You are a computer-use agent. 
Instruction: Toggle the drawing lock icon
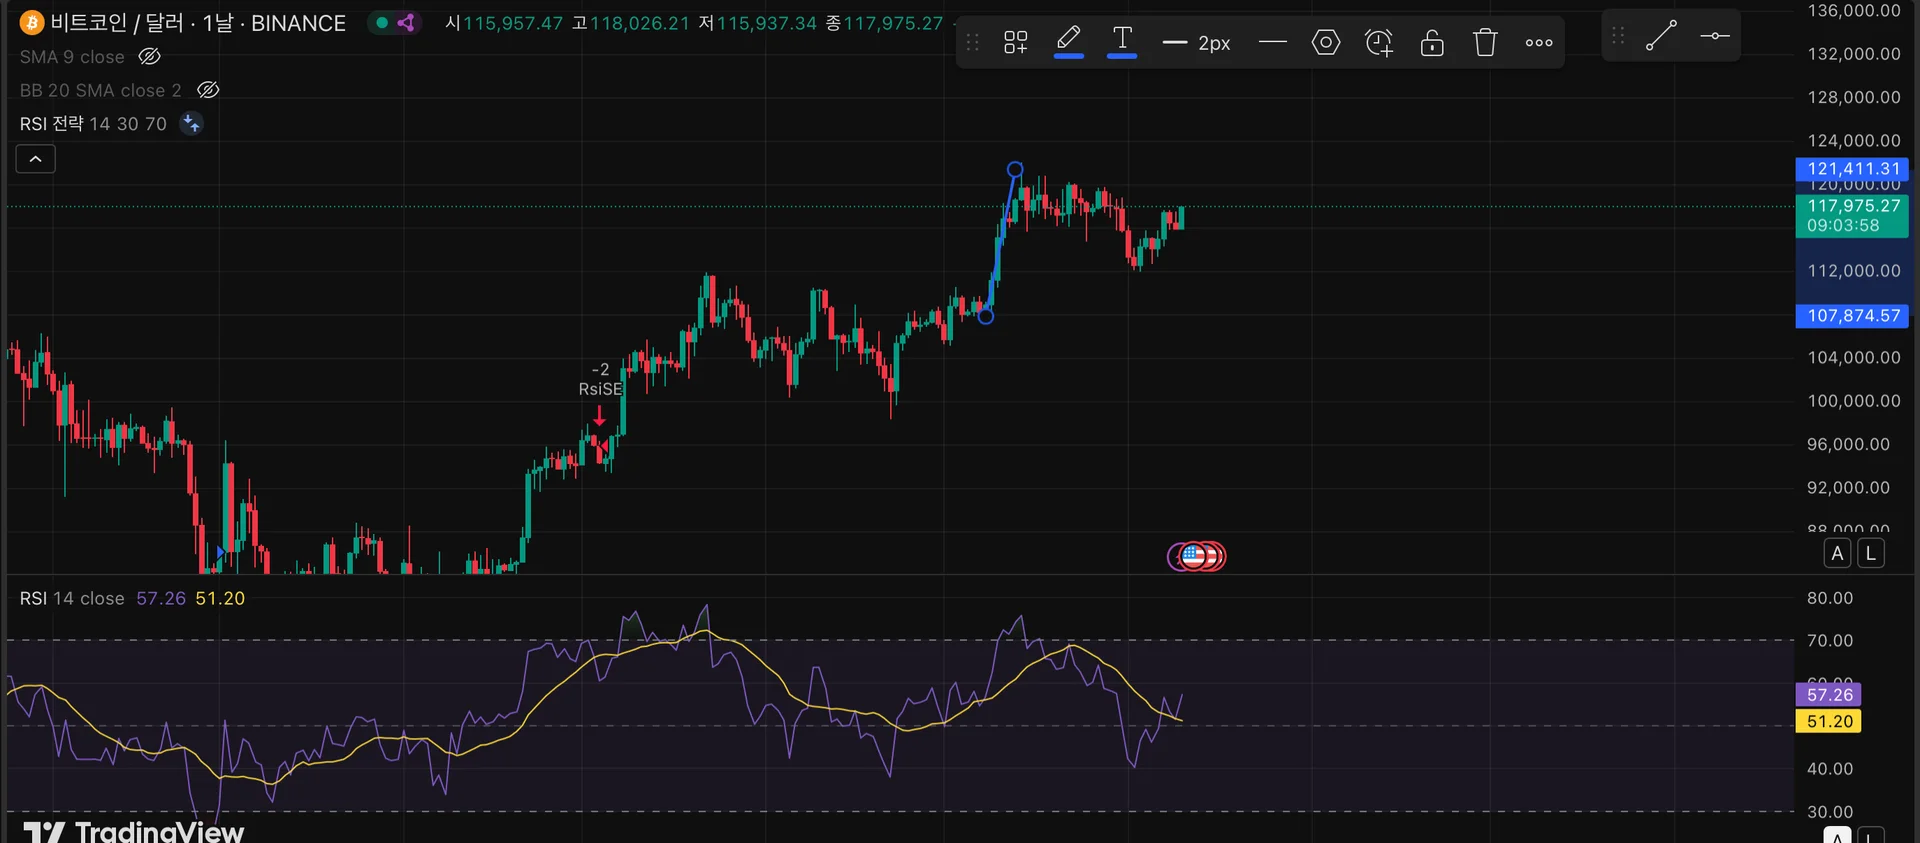point(1432,42)
